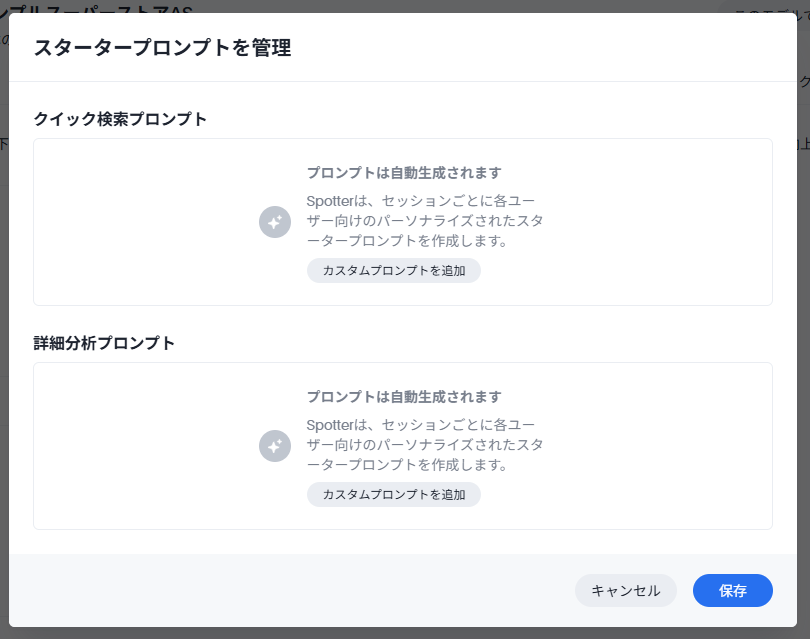Cancel the dialog with キャンセル
The width and height of the screenshot is (810, 639).
(x=626, y=590)
